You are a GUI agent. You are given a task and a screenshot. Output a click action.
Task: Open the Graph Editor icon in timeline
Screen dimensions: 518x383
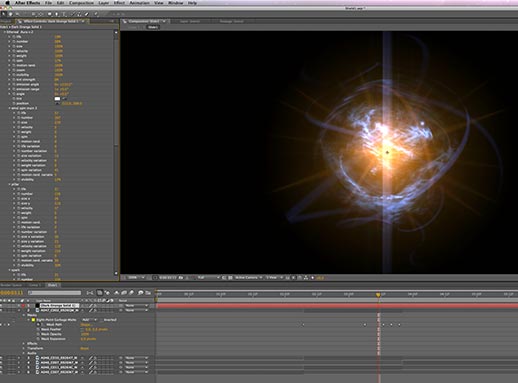coord(148,293)
